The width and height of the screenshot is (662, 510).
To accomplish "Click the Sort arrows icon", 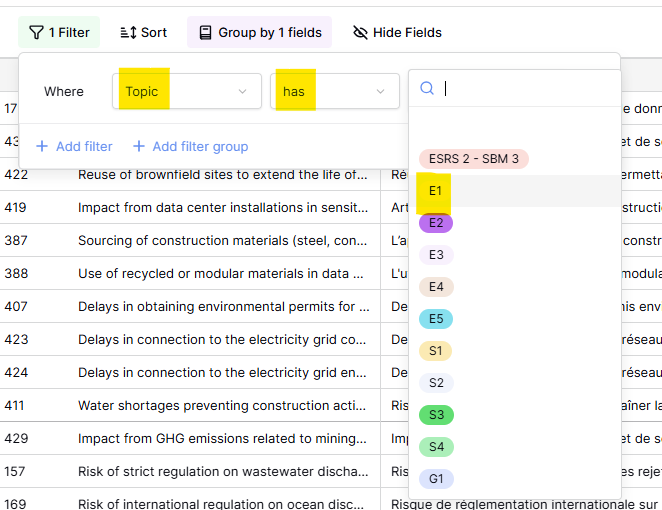I will pos(128,33).
